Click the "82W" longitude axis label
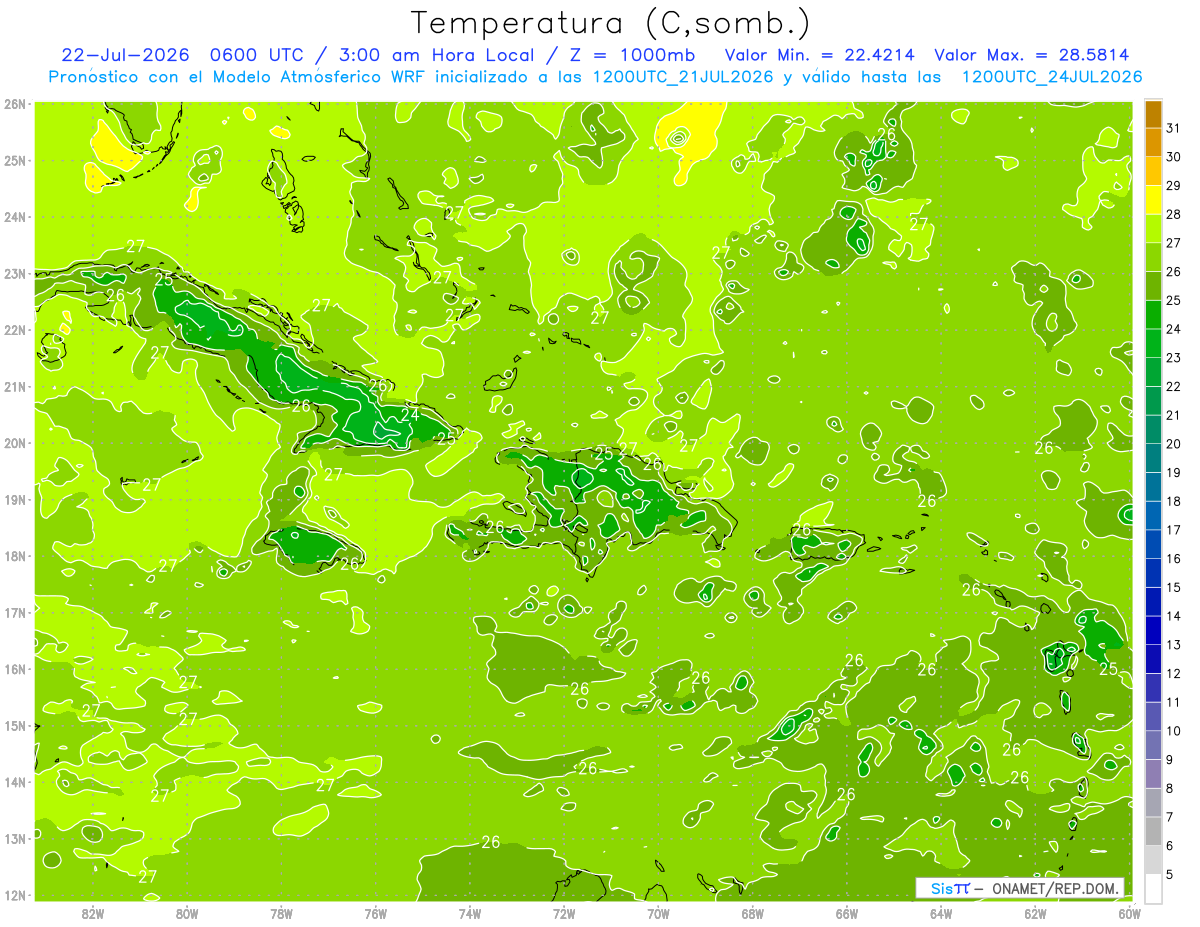This screenshot has height=927, width=1200. pyautogui.click(x=93, y=912)
